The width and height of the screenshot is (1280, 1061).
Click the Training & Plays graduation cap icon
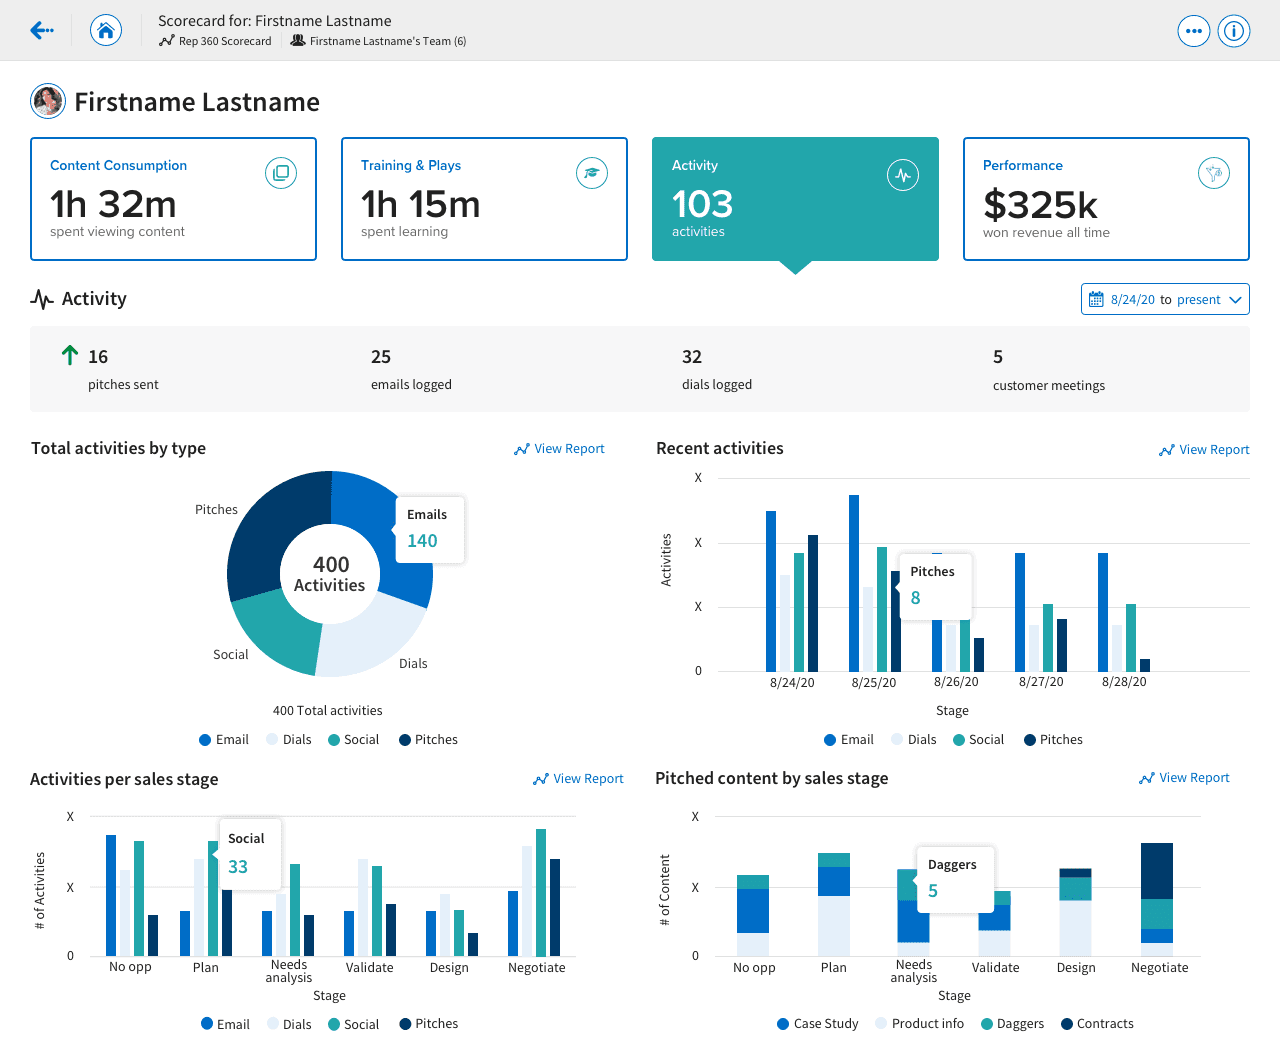592,173
